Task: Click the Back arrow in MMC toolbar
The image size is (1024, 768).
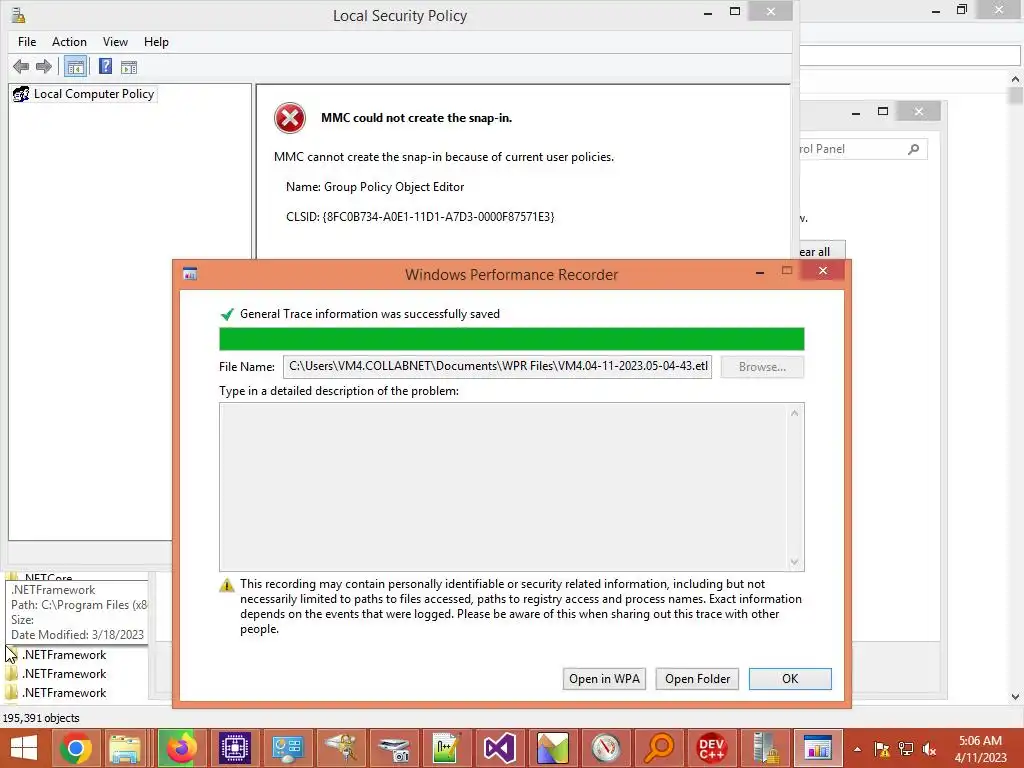Action: 21,67
